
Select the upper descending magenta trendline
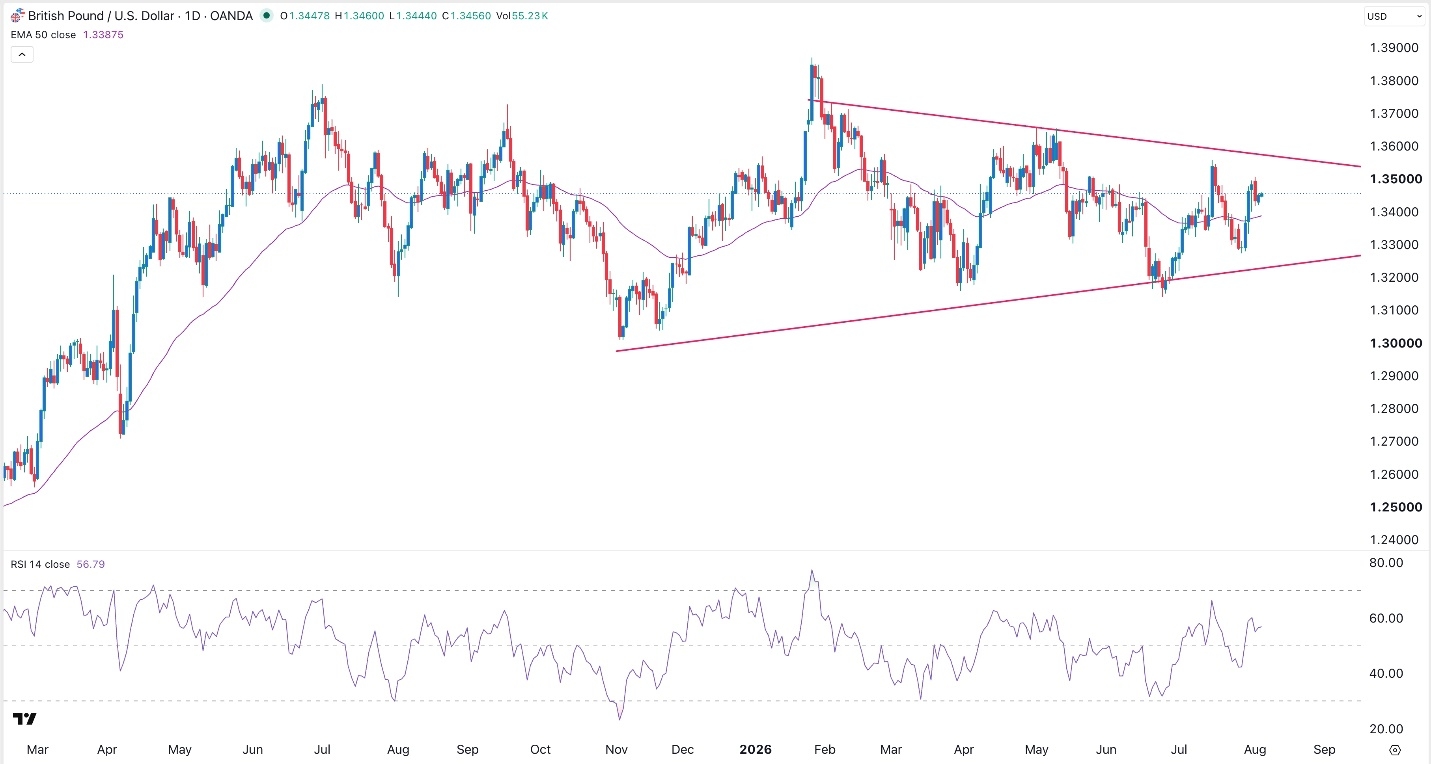(x=1085, y=134)
